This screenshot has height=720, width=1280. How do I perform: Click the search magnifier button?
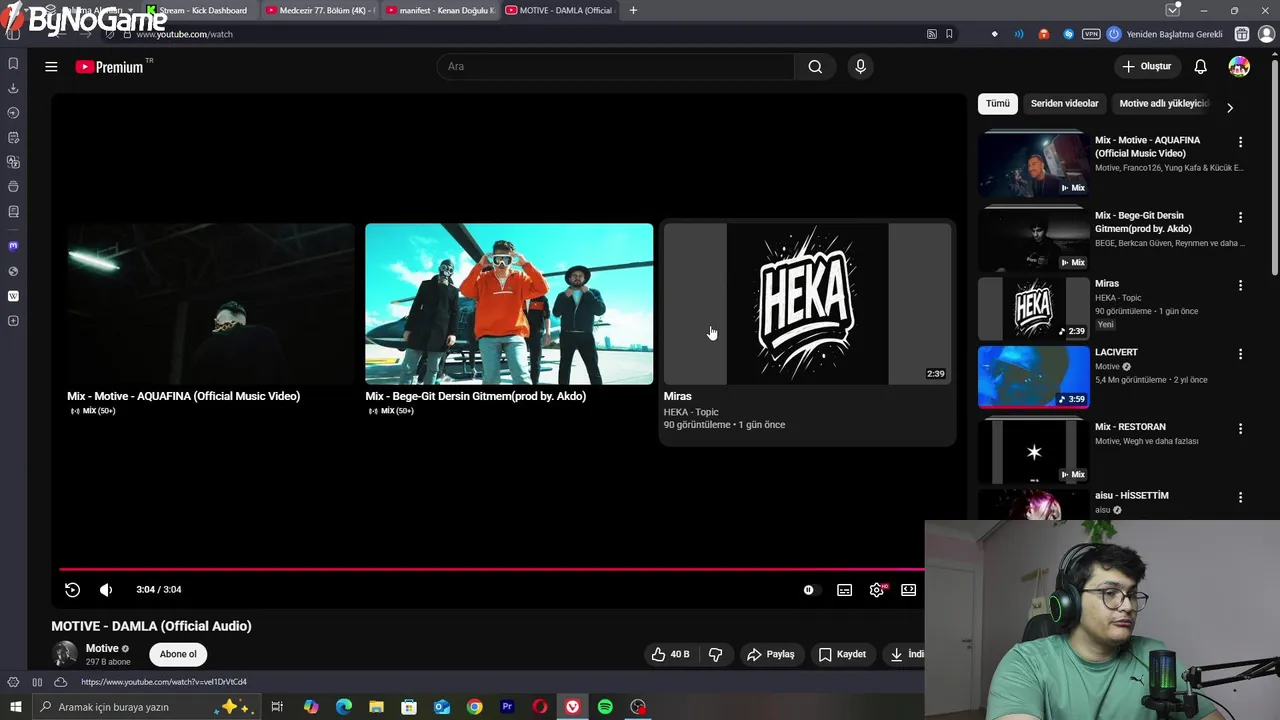tap(815, 67)
